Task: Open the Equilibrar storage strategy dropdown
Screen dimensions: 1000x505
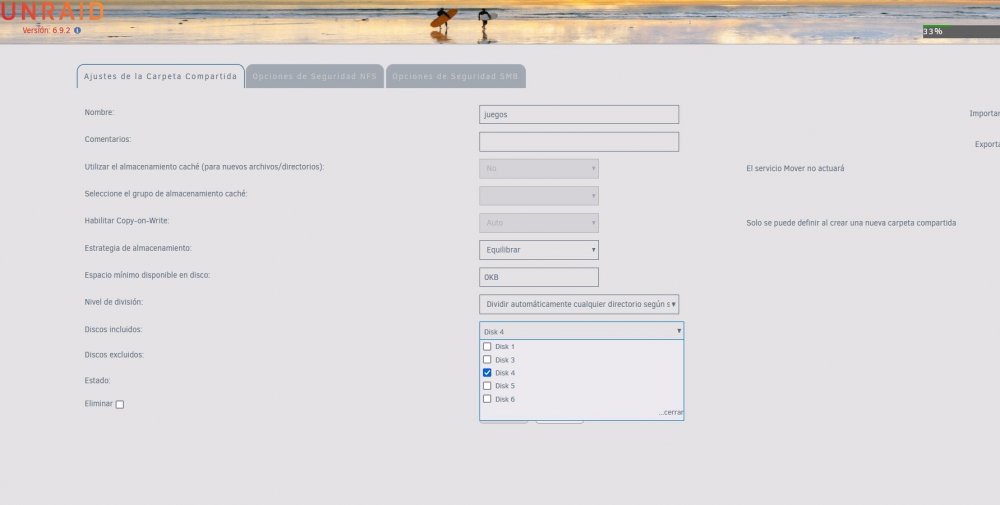Action: (539, 250)
